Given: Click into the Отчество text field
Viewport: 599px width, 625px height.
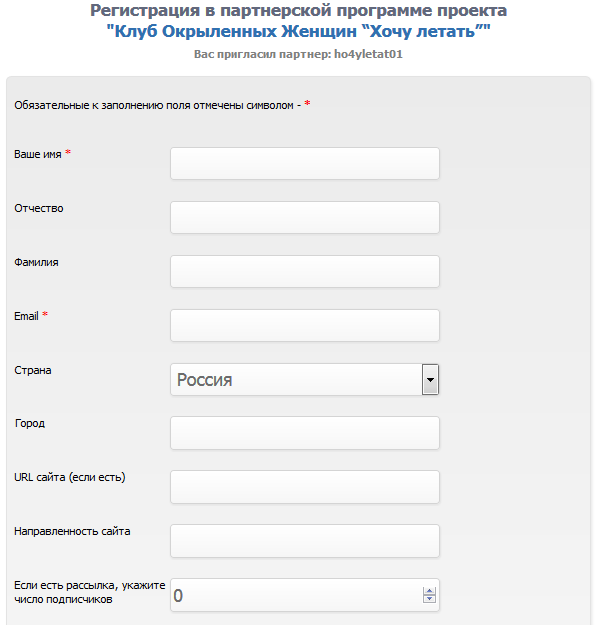Looking at the screenshot, I should 305,217.
